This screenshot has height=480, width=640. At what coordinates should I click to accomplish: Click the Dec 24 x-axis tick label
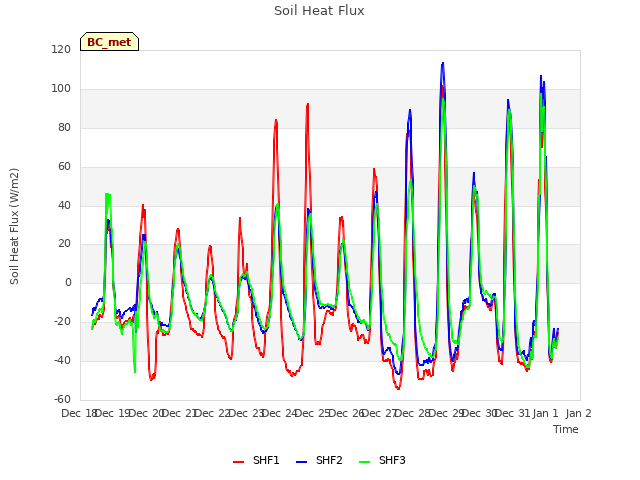point(280,413)
